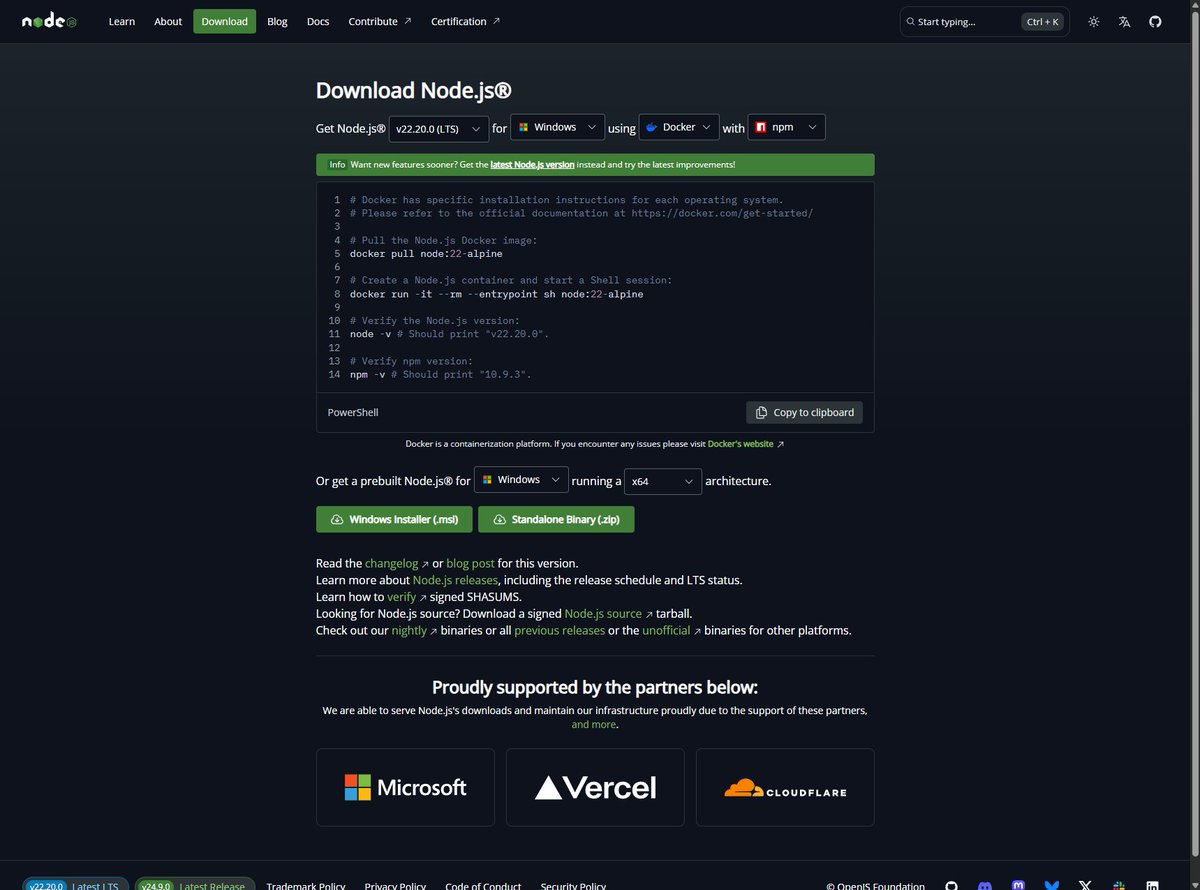
Task: Expand the v22.20.0 (LTS) version dropdown
Action: [x=439, y=129]
